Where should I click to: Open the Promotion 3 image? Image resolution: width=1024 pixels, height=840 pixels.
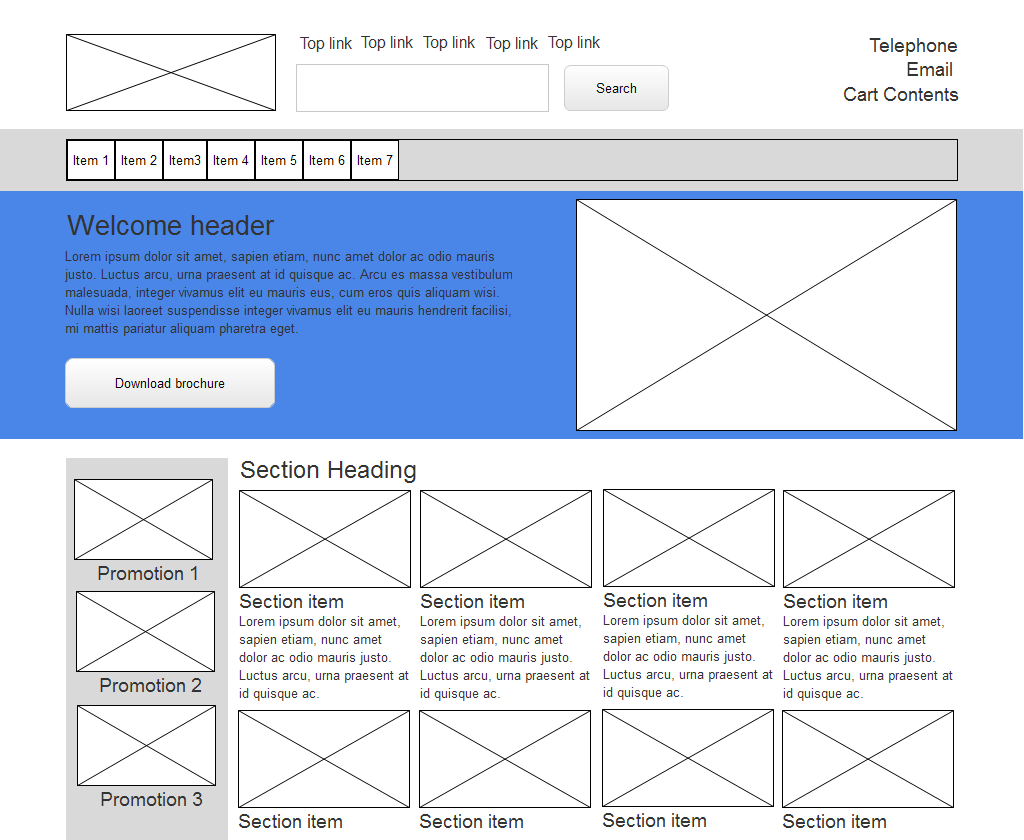click(146, 745)
